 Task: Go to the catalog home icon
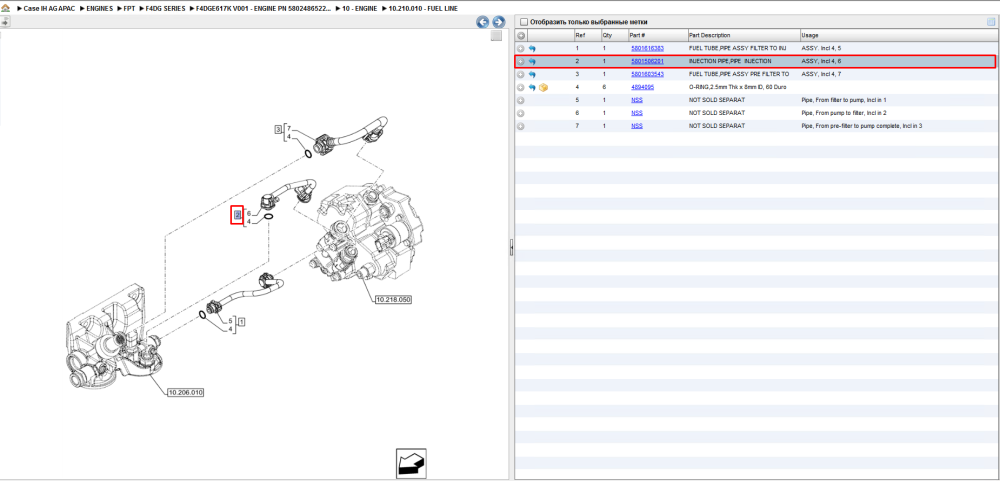[6, 9]
